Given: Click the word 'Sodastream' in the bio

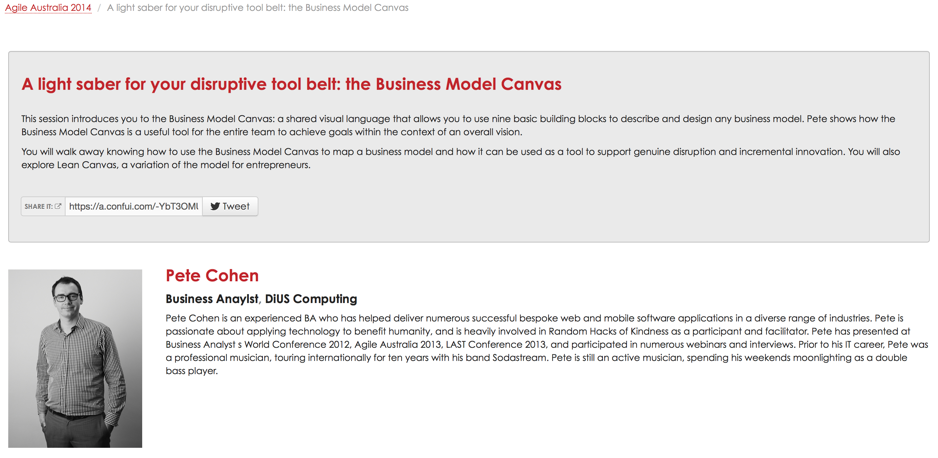Looking at the screenshot, I should pyautogui.click(x=514, y=357).
